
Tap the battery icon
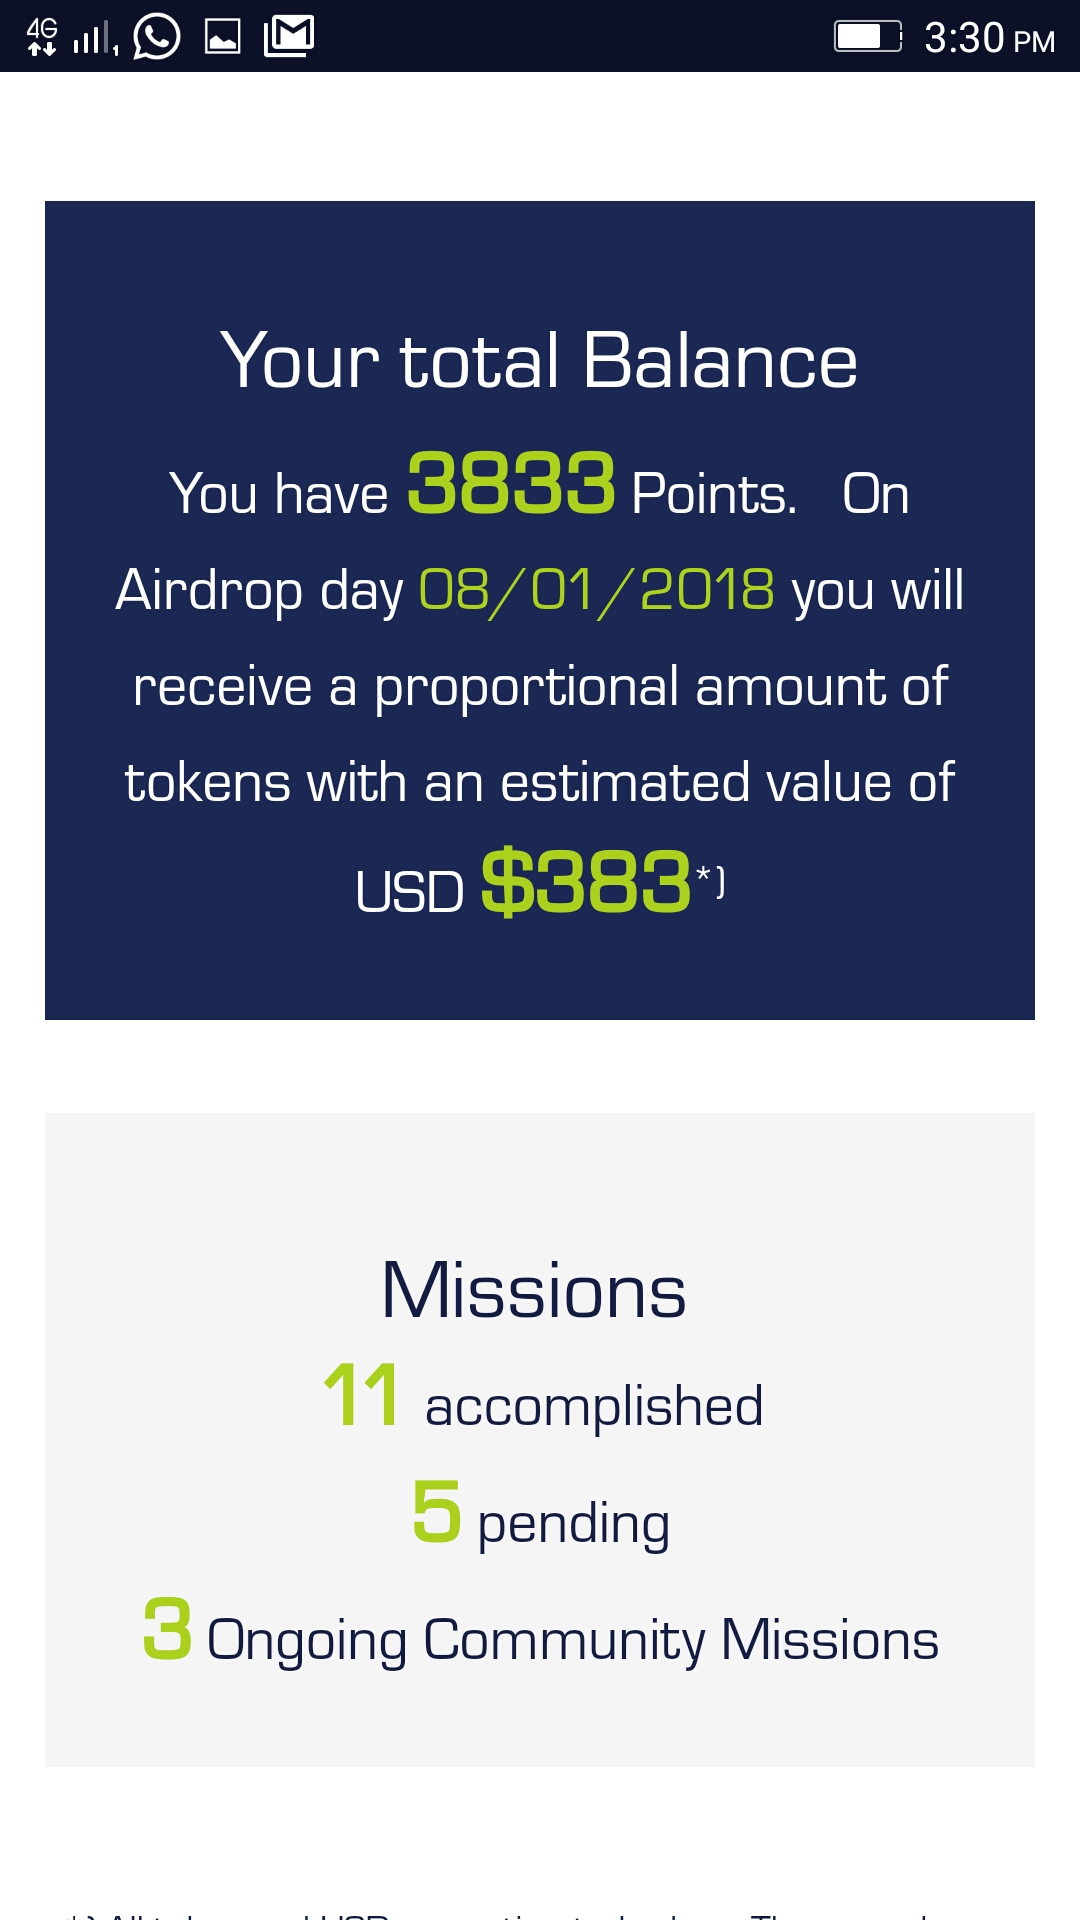868,37
